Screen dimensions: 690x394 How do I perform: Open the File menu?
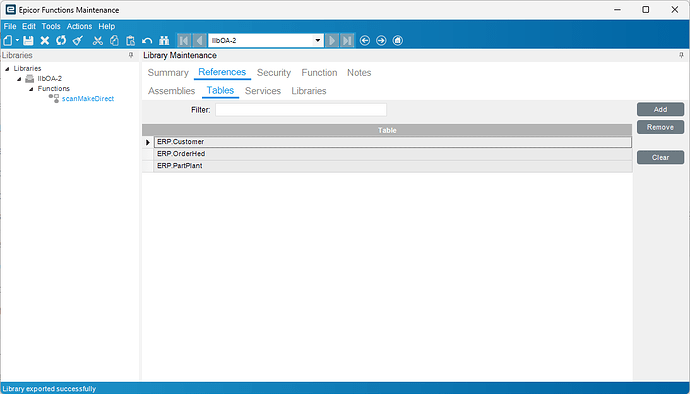10,26
